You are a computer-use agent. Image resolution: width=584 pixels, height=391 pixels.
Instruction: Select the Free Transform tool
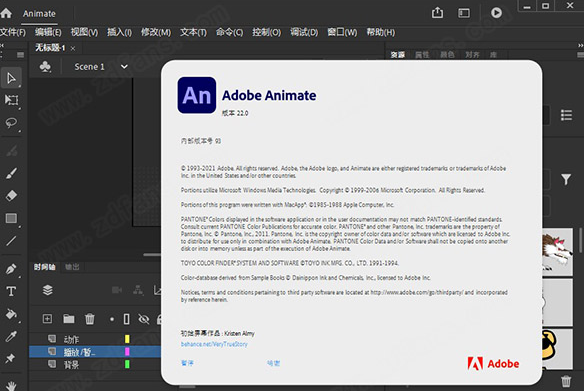coord(11,100)
